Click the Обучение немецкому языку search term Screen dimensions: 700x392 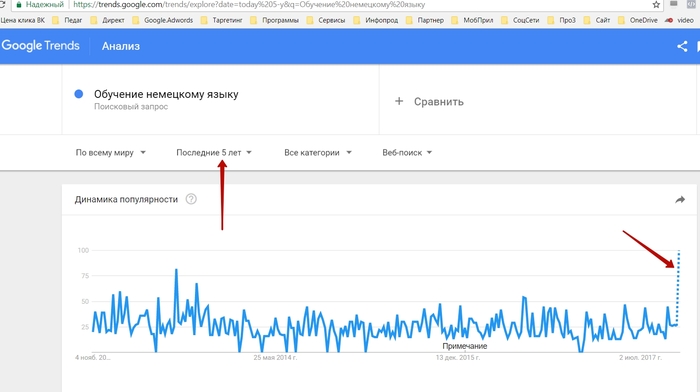(x=166, y=94)
